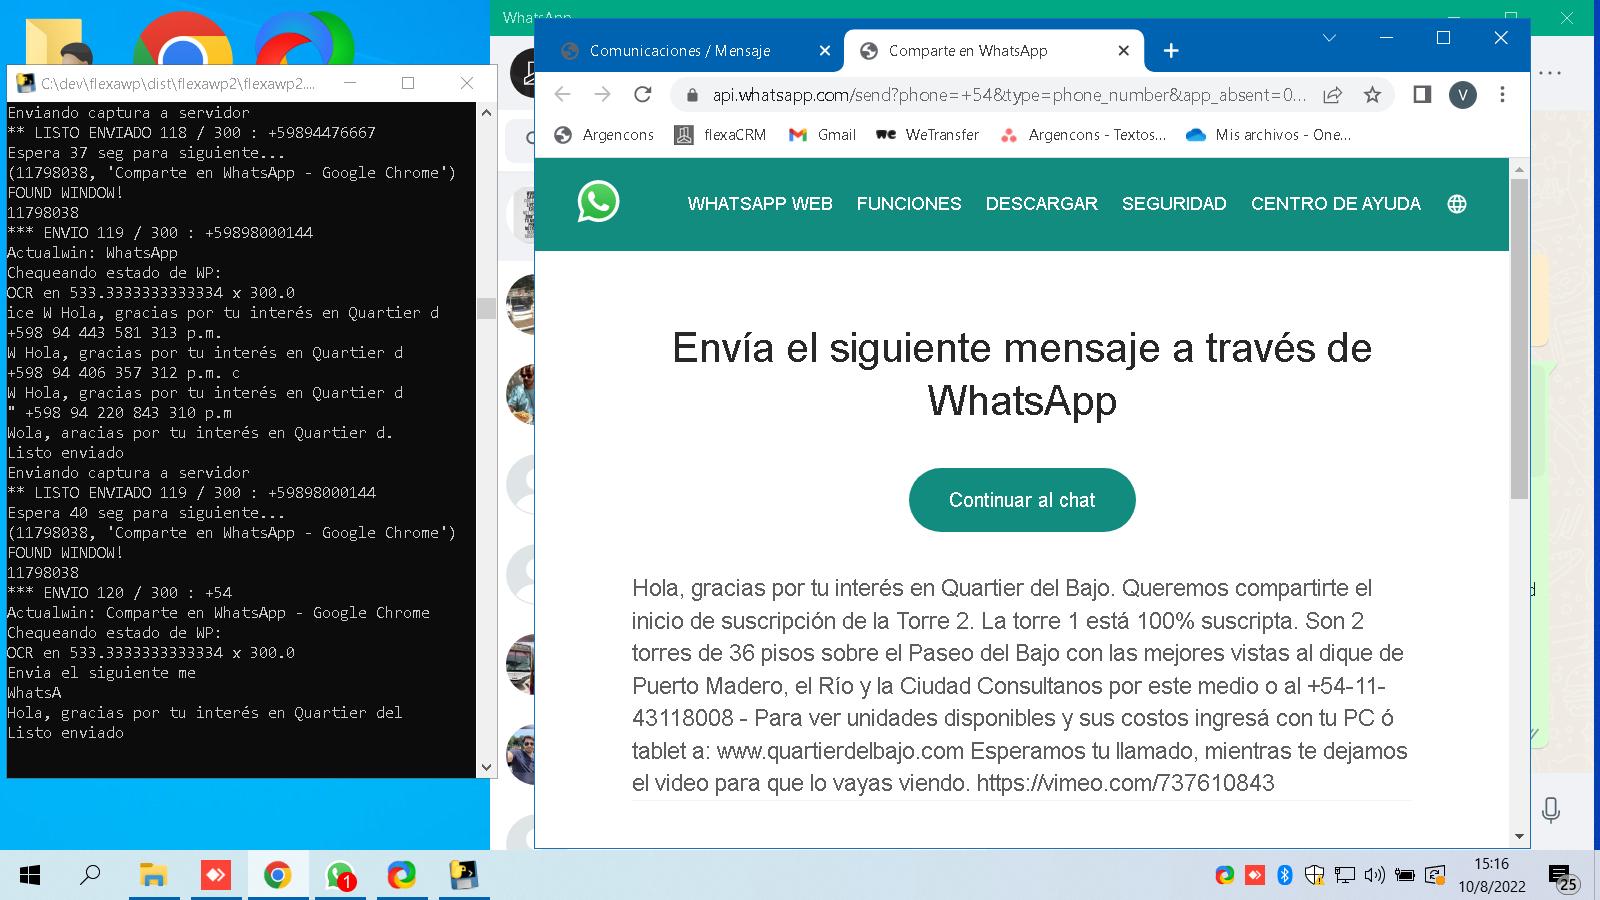Viewport: 1600px width, 900px height.
Task: Open a new Chrome tab
Action: [x=1172, y=51]
